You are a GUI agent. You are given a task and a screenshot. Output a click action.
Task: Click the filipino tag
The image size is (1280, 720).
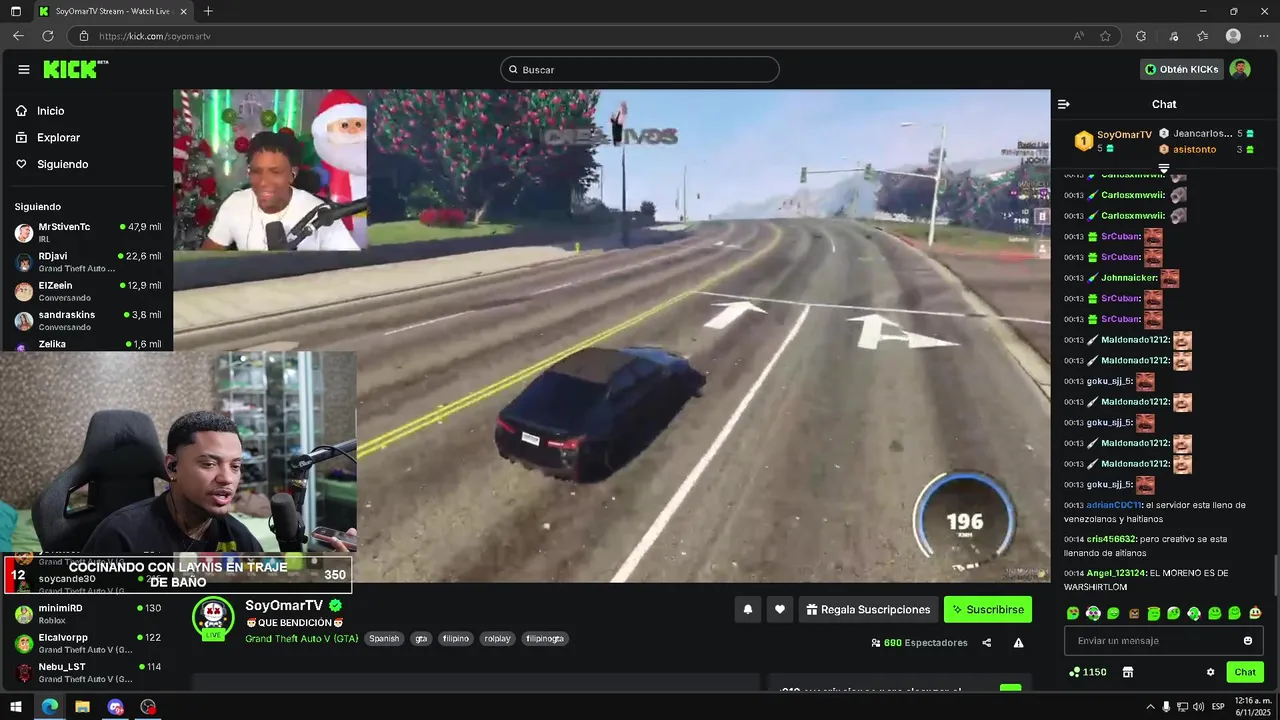pos(455,638)
